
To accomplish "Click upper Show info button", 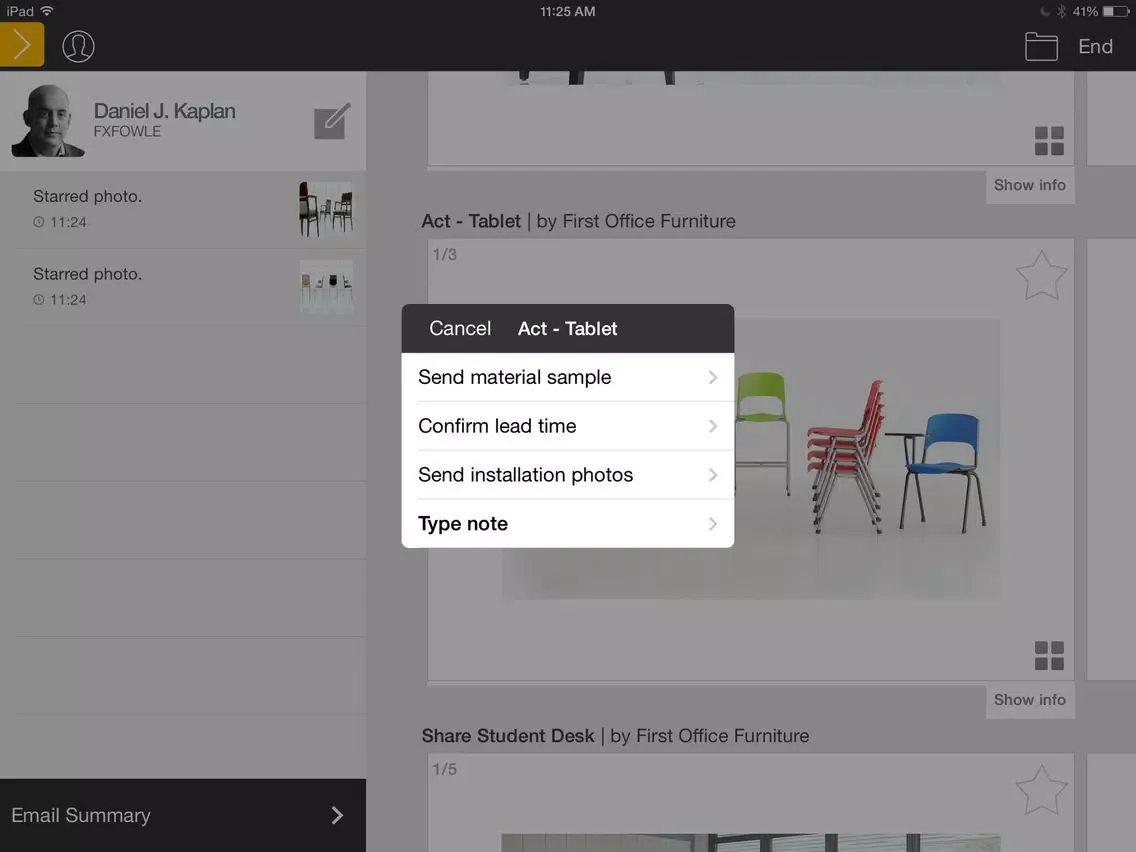I will [x=1029, y=185].
